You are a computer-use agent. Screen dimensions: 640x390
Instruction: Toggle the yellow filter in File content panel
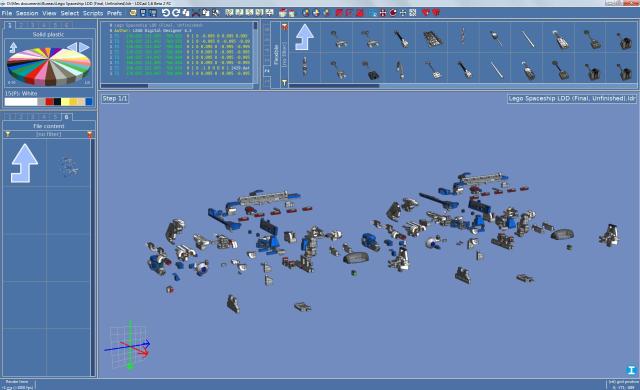7,134
